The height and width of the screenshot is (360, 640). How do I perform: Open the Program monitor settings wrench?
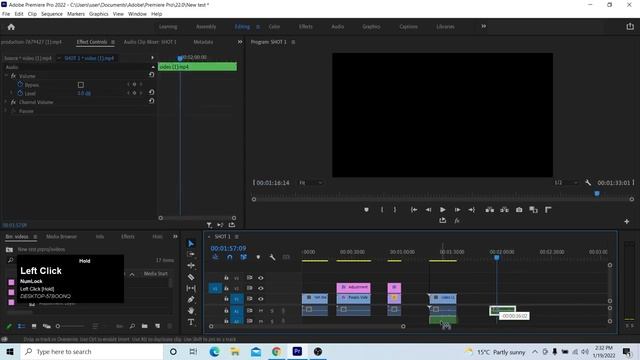coord(588,183)
